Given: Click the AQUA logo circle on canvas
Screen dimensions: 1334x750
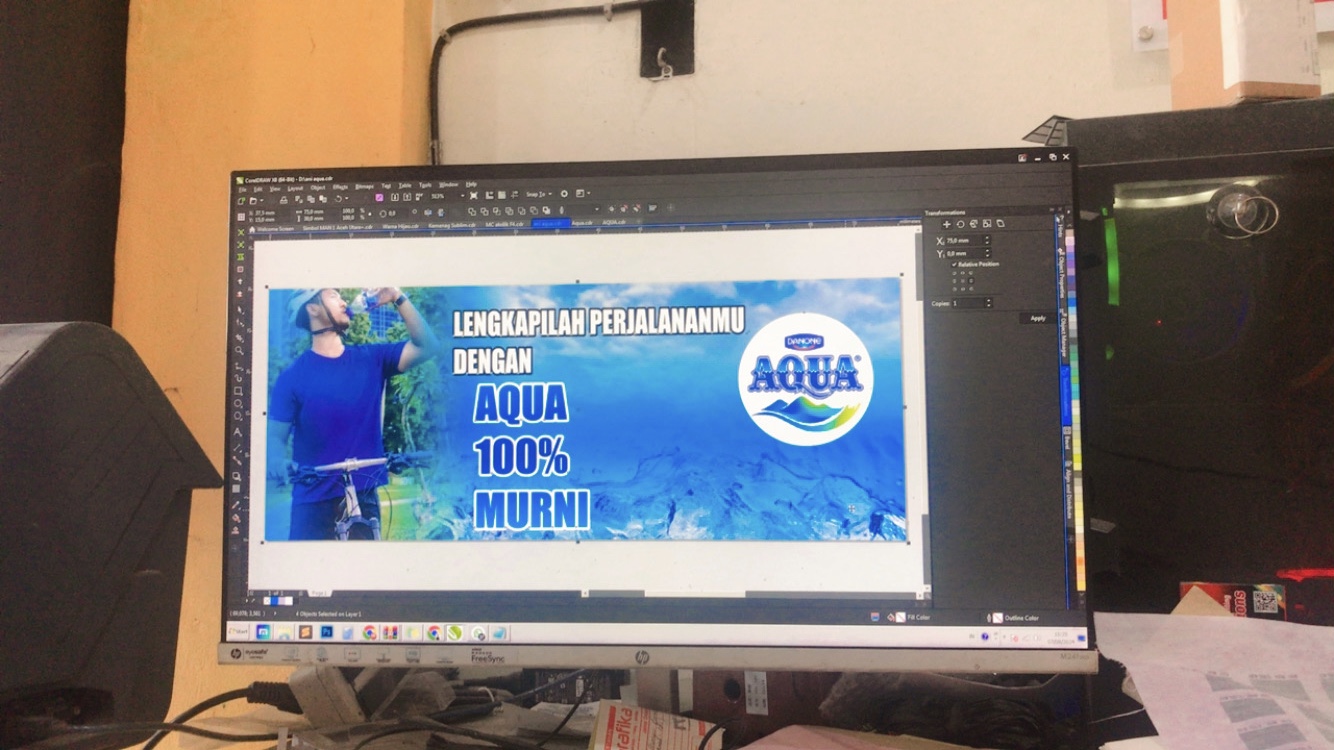Looking at the screenshot, I should pos(805,379).
